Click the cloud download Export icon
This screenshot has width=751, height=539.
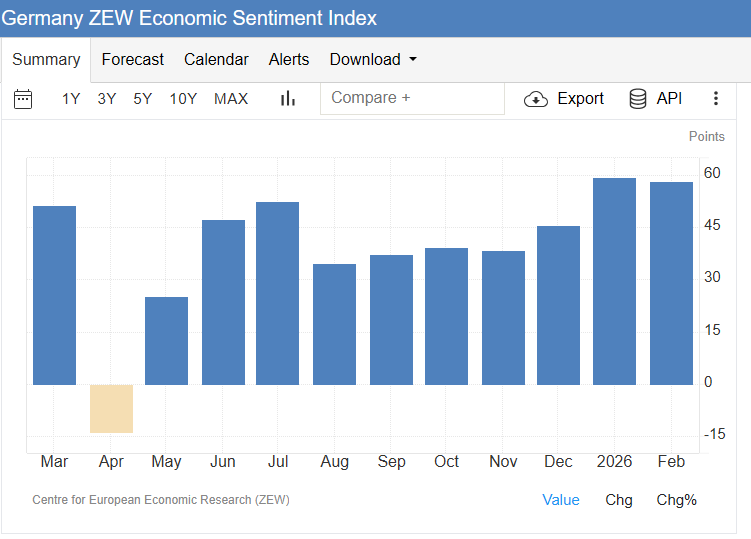click(536, 98)
